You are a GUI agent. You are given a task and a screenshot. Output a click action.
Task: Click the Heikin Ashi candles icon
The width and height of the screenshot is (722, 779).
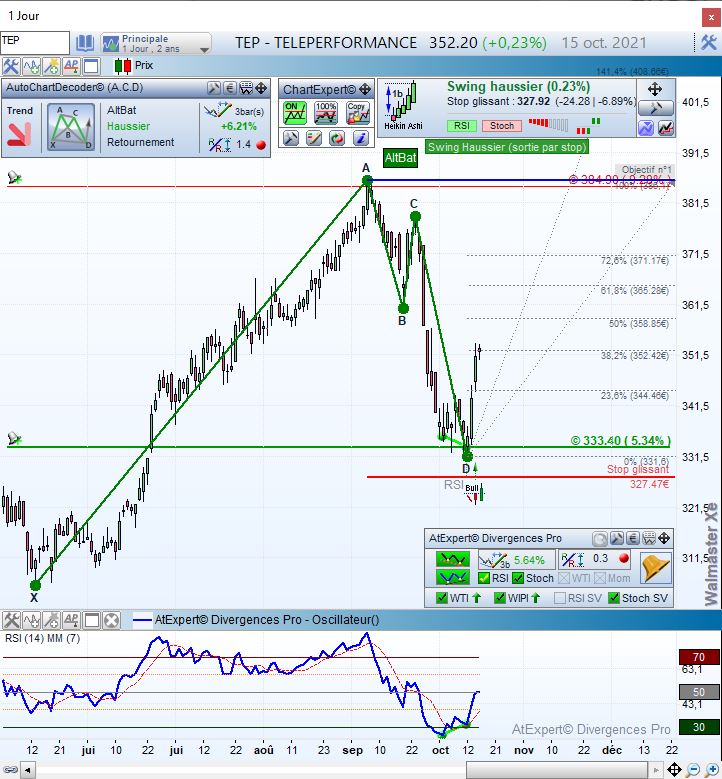[x=402, y=105]
